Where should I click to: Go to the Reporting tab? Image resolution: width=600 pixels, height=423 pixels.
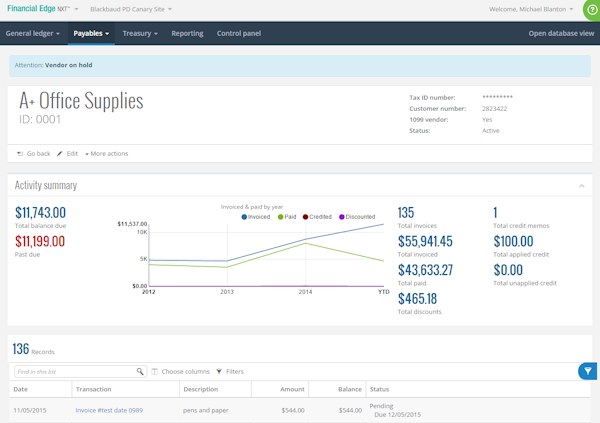pyautogui.click(x=187, y=33)
